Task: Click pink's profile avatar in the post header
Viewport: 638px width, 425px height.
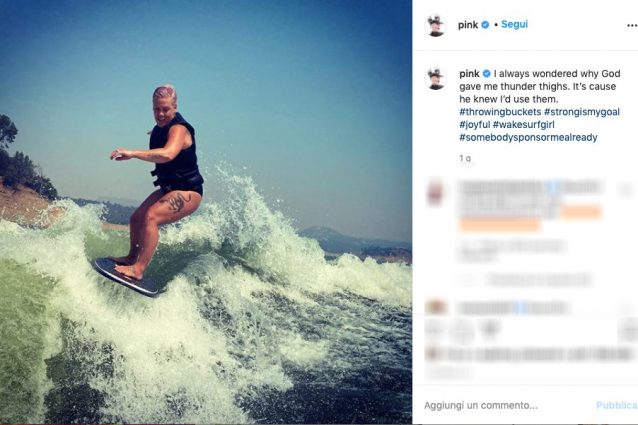Action: [x=436, y=26]
